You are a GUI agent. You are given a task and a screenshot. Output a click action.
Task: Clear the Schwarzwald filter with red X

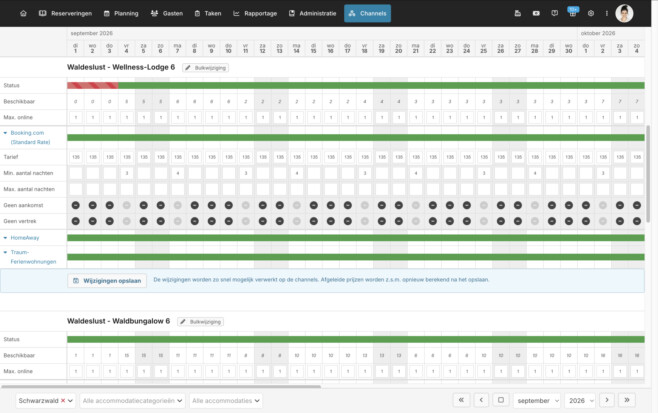tap(63, 401)
